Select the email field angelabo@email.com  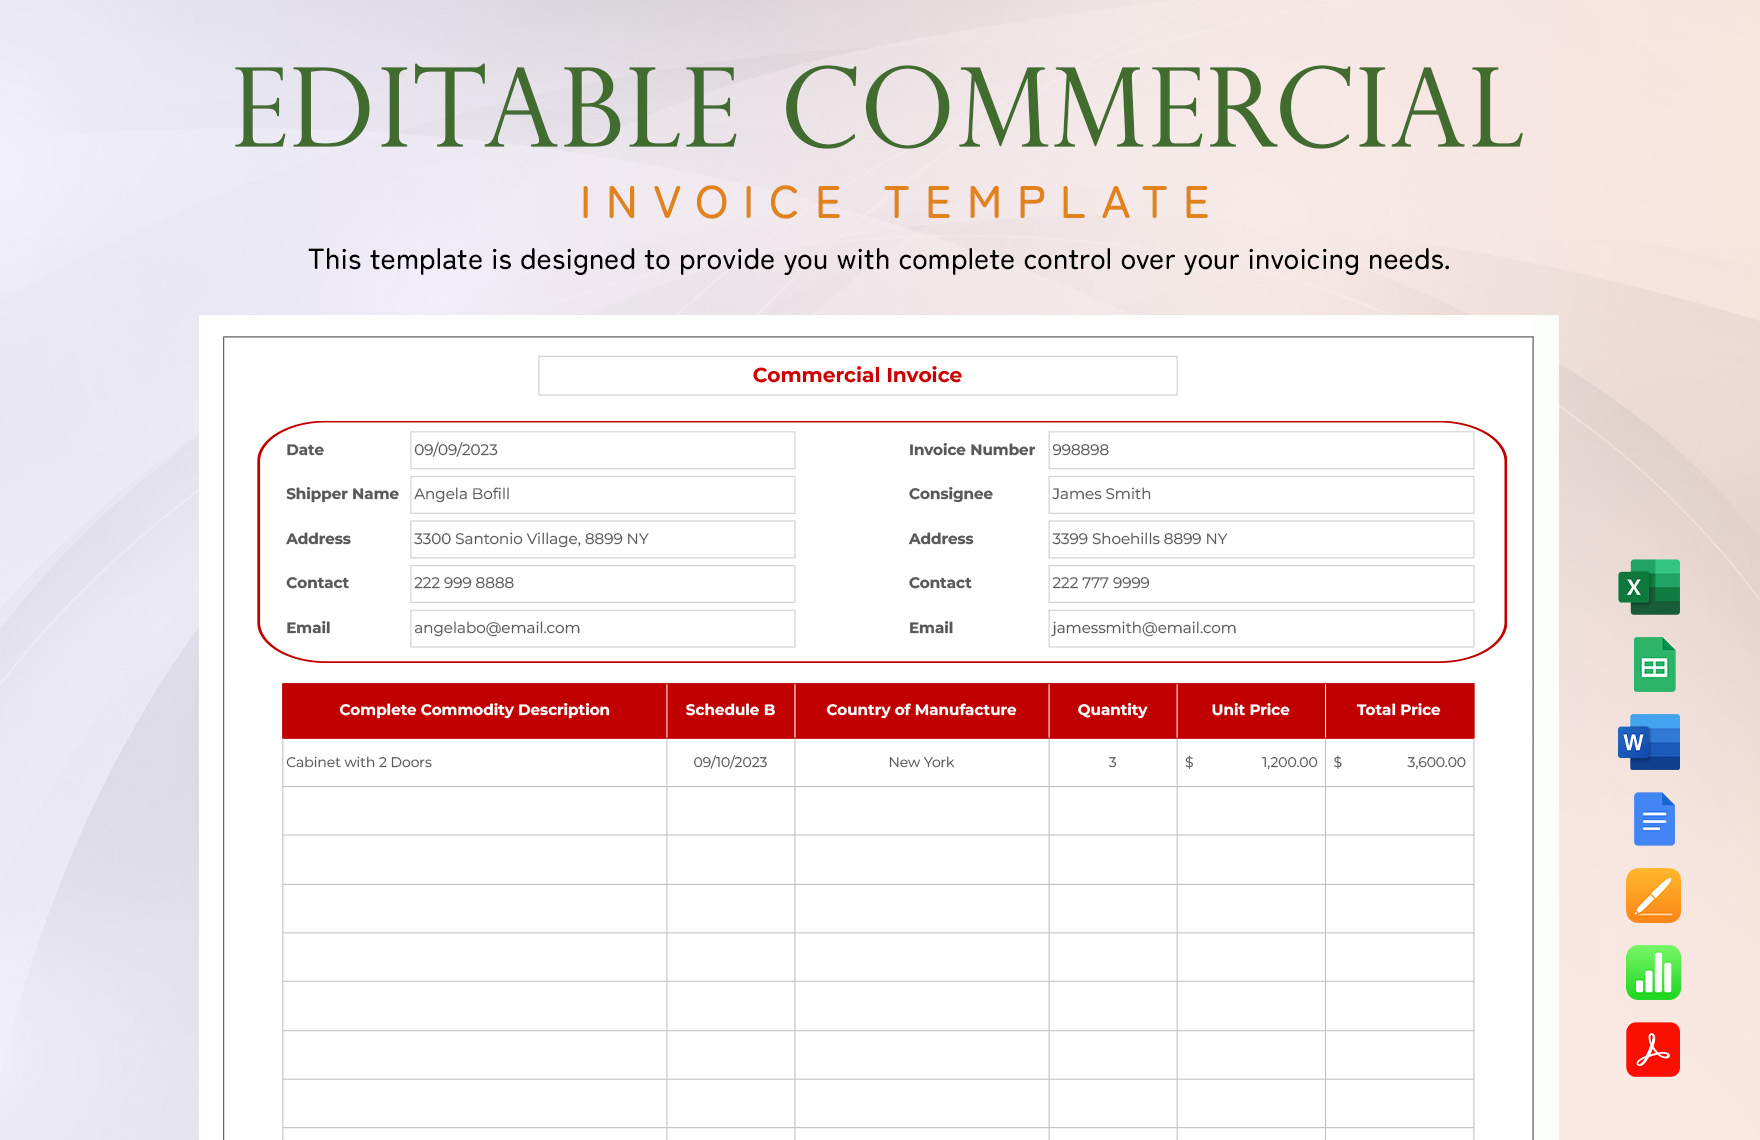click(x=602, y=628)
